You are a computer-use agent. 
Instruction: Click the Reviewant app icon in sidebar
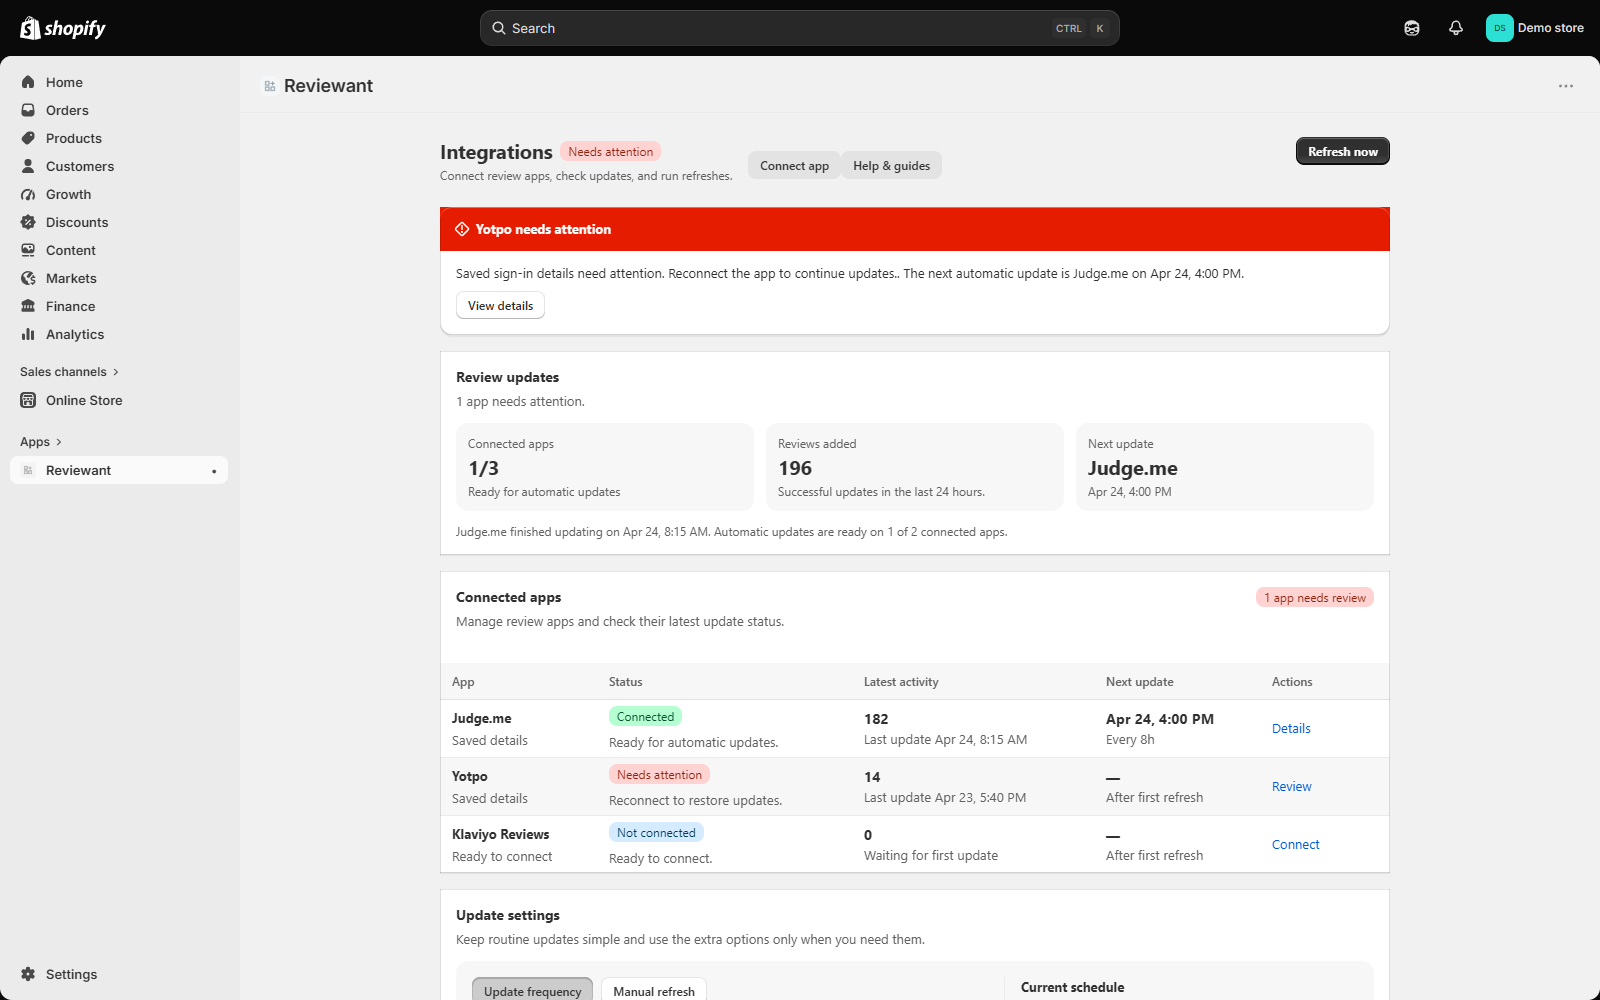coord(28,470)
